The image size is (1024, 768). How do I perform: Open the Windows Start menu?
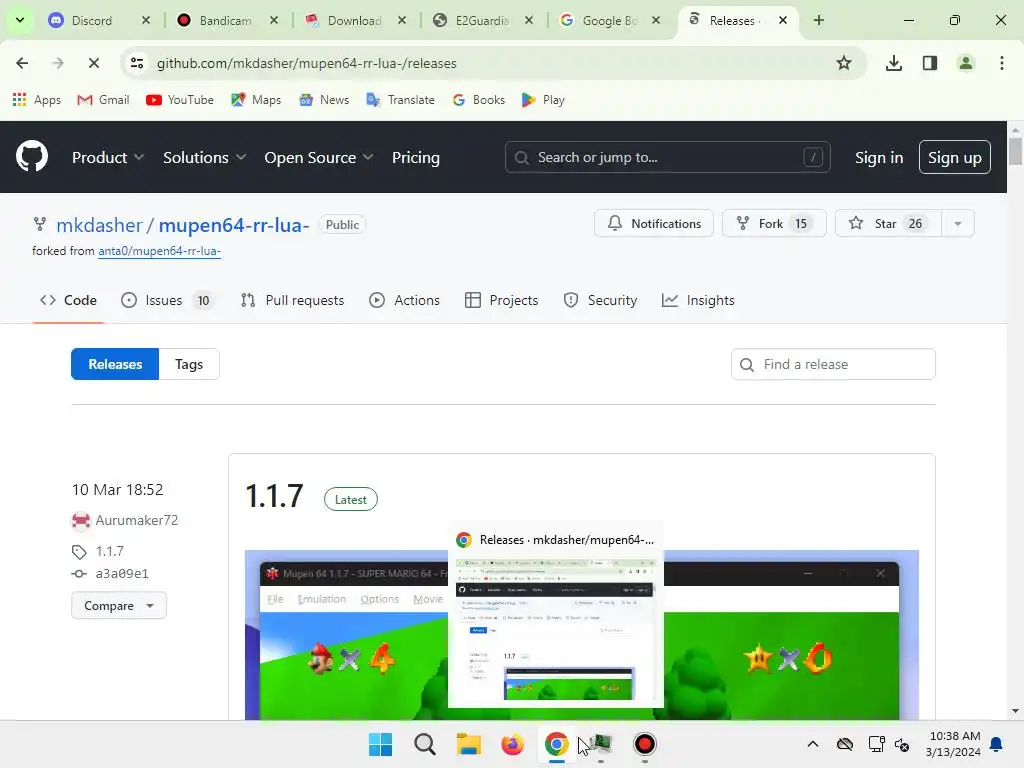click(380, 744)
